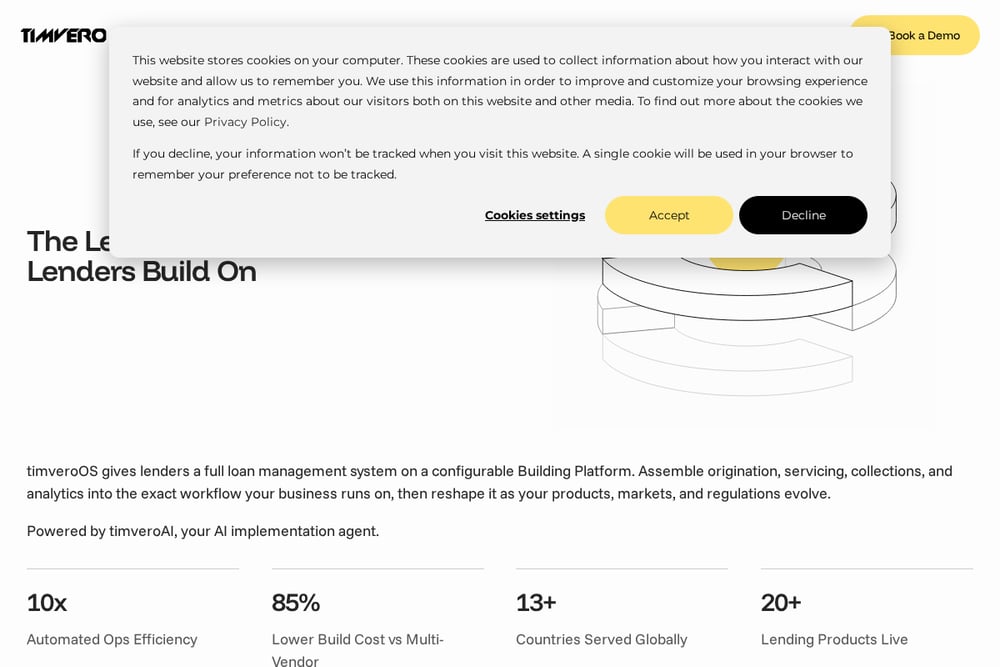The width and height of the screenshot is (1000, 667).
Task: Click the Countries Served Globally label
Action: coord(601,640)
